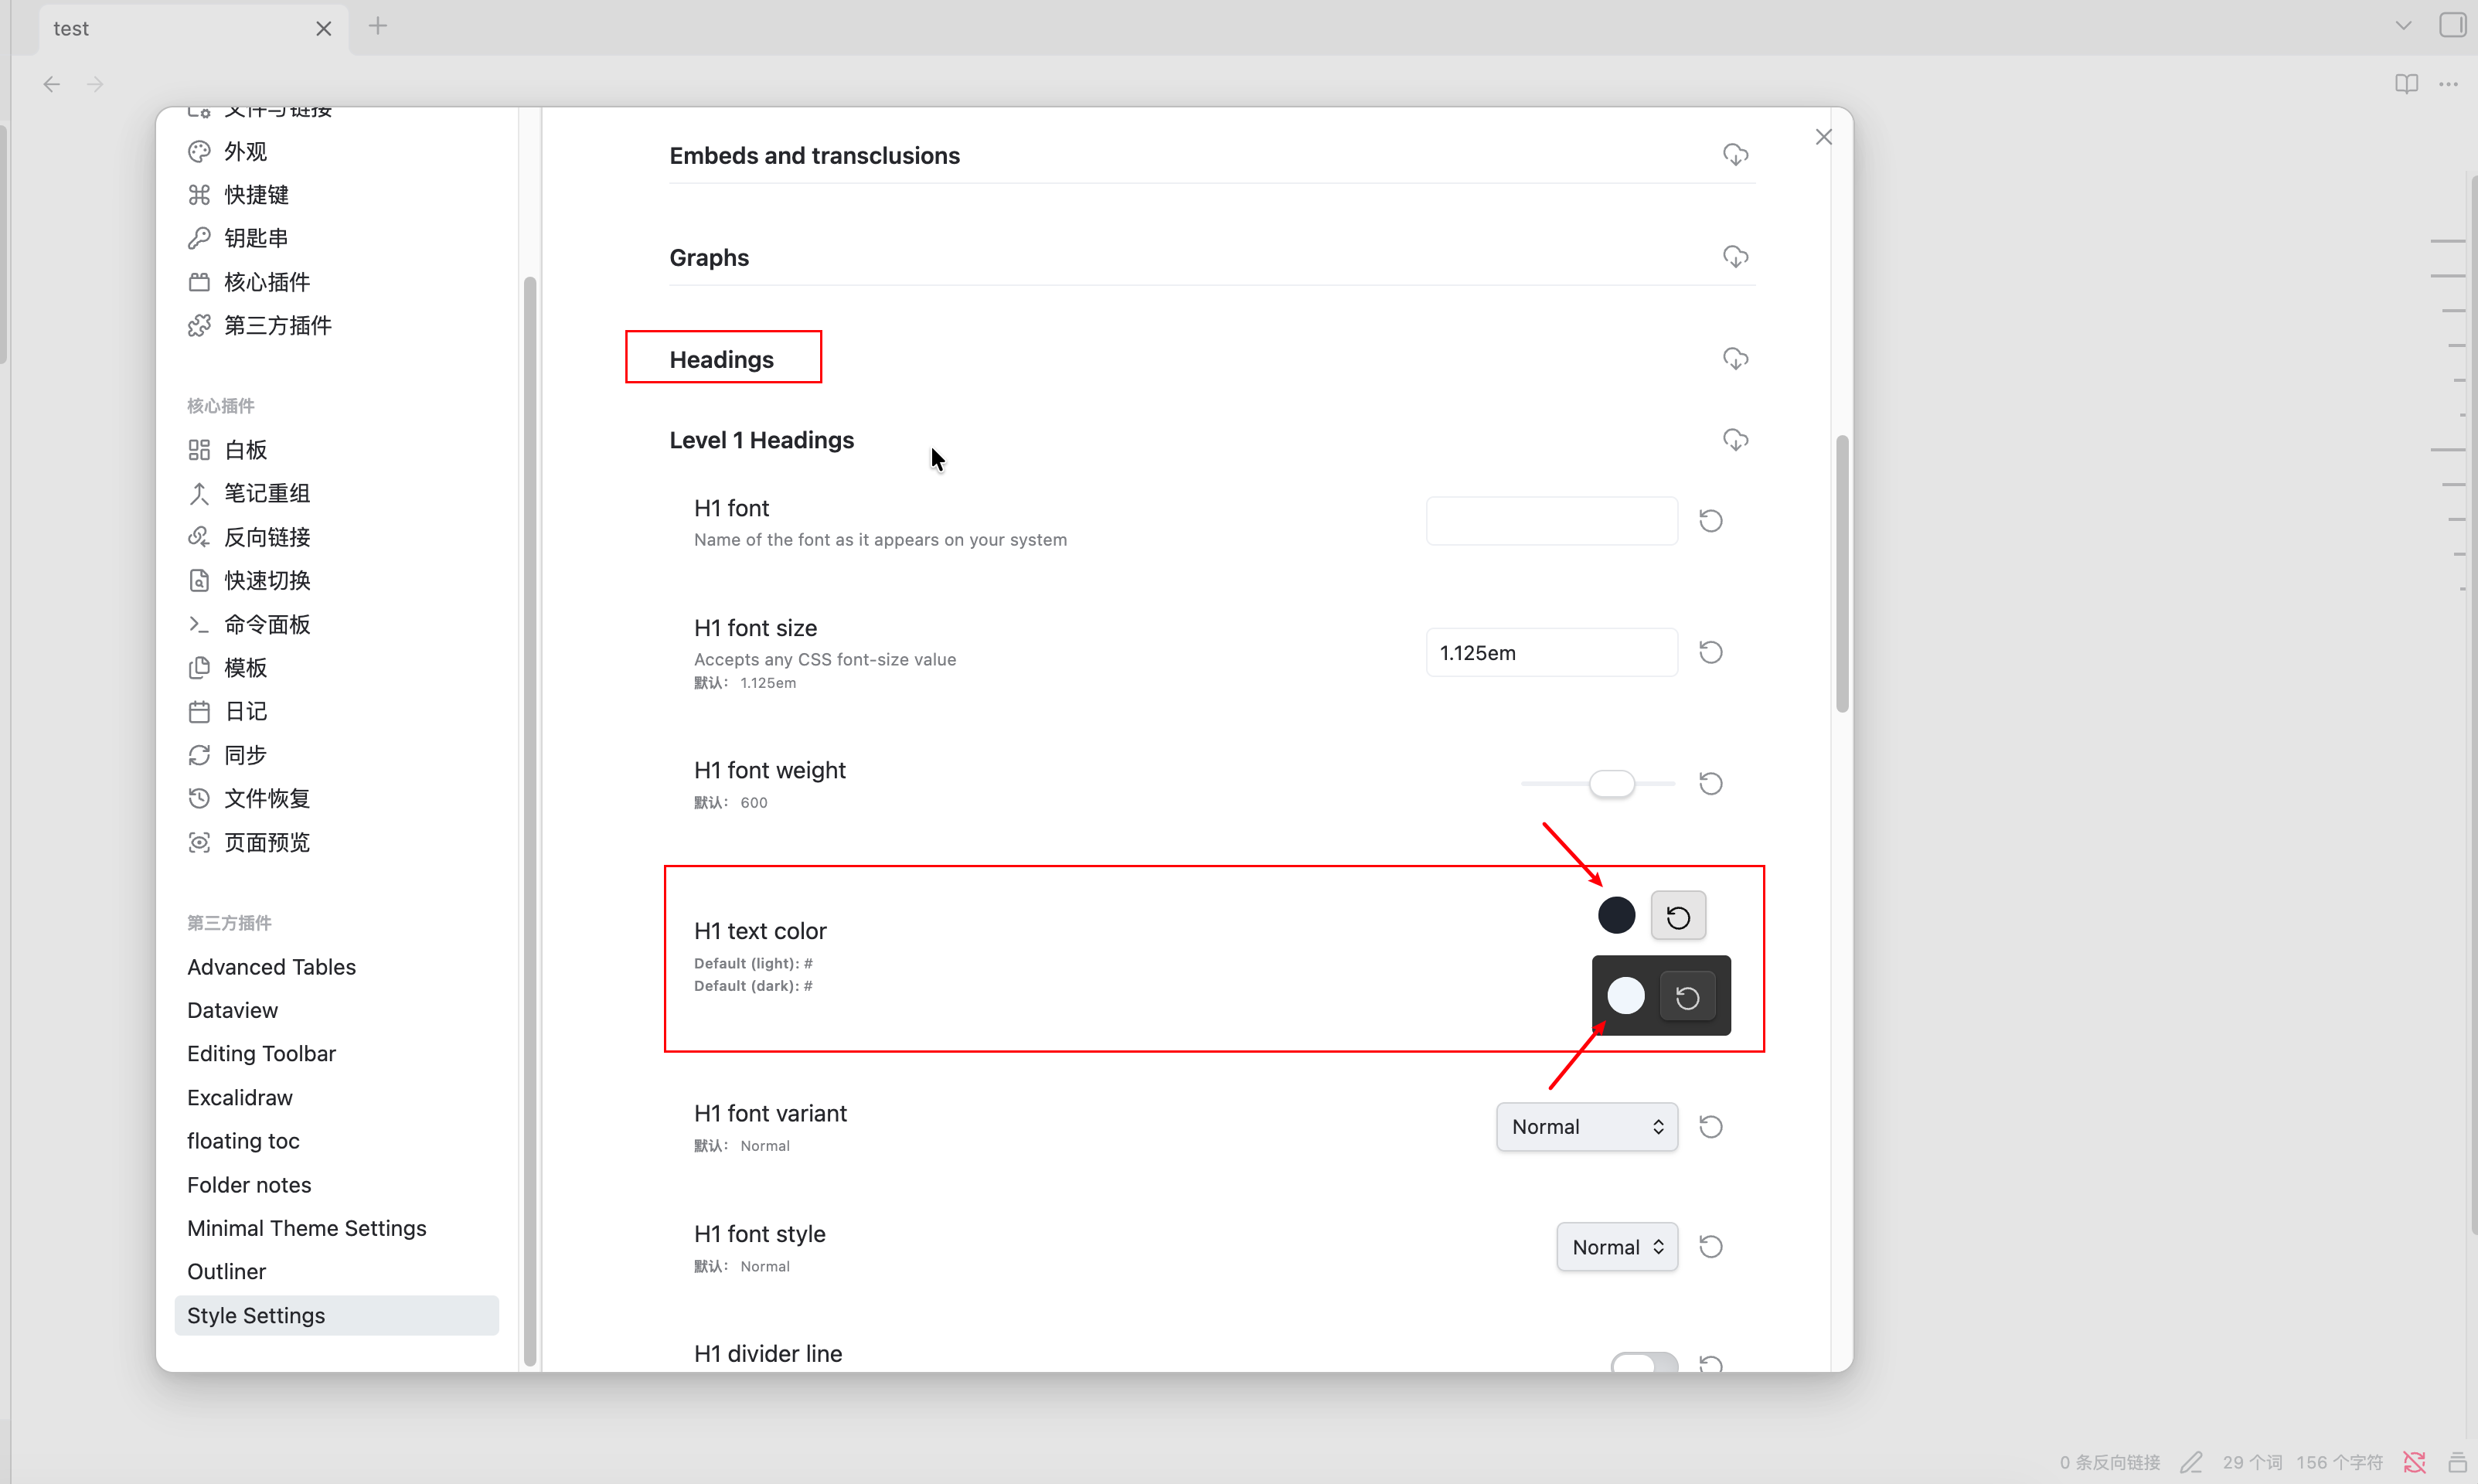Collapse the Headings section

(722, 360)
